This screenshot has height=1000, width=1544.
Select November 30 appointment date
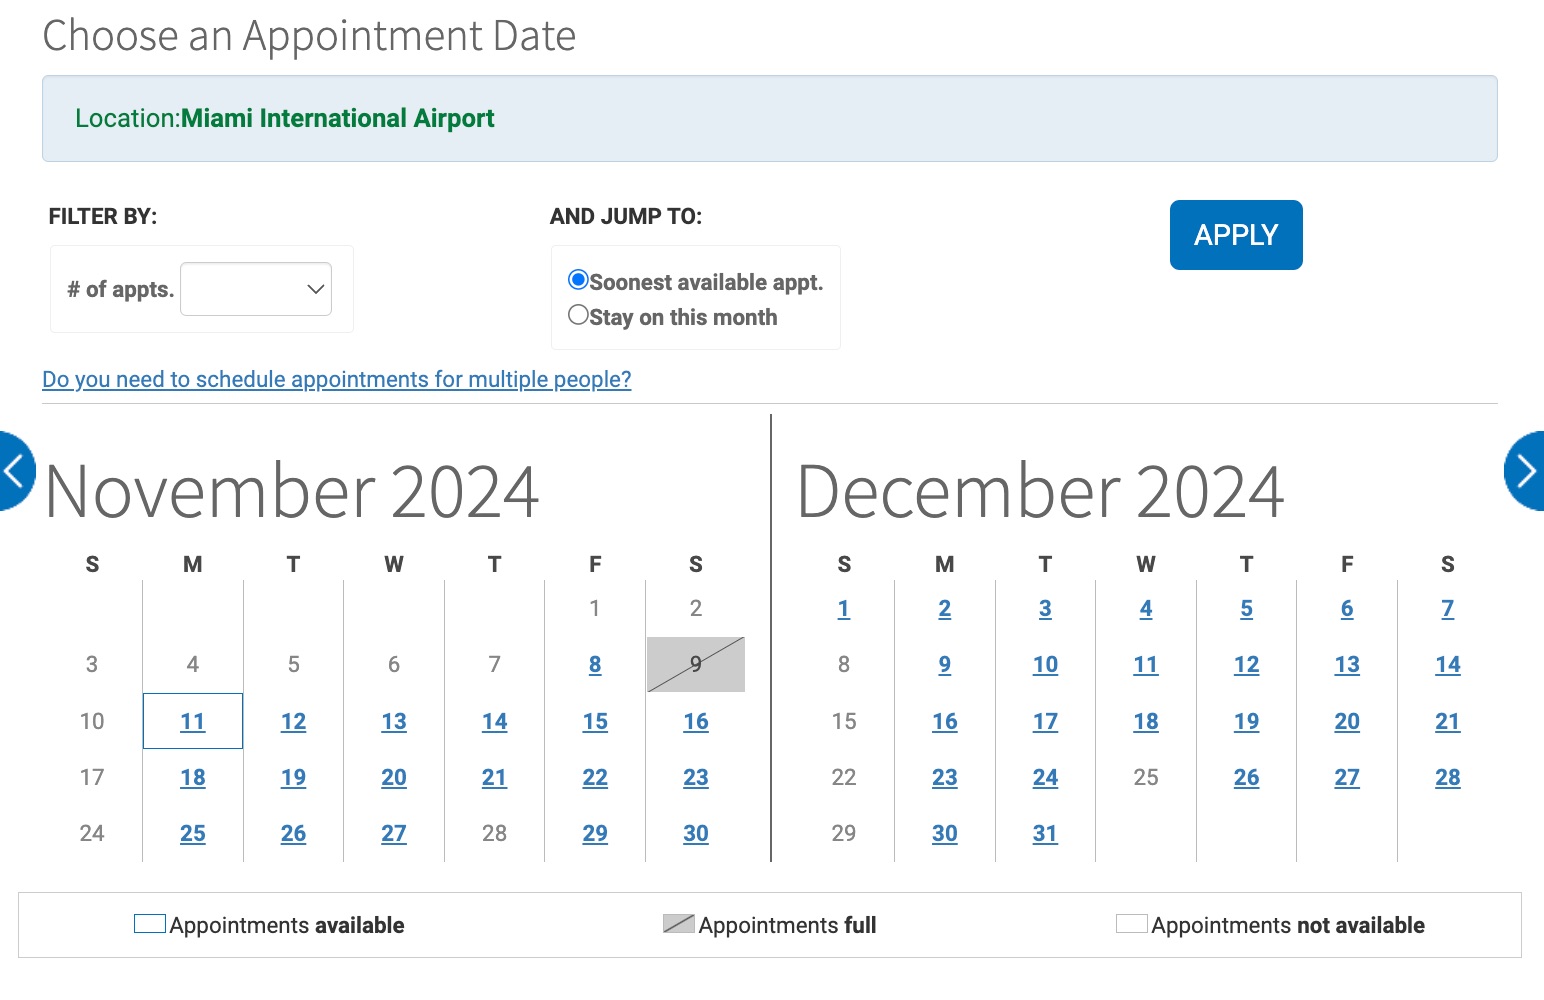695,833
